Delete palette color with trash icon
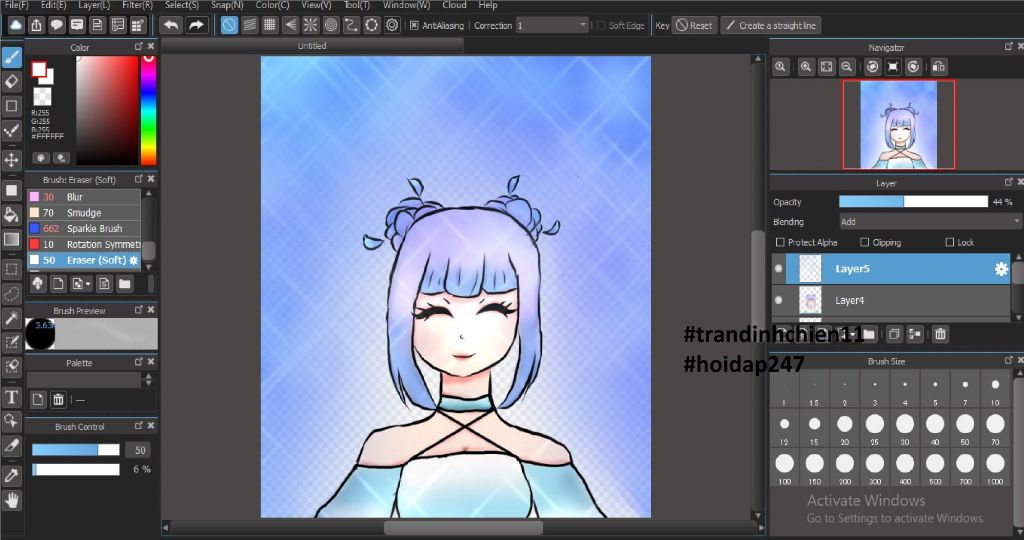 [58, 399]
